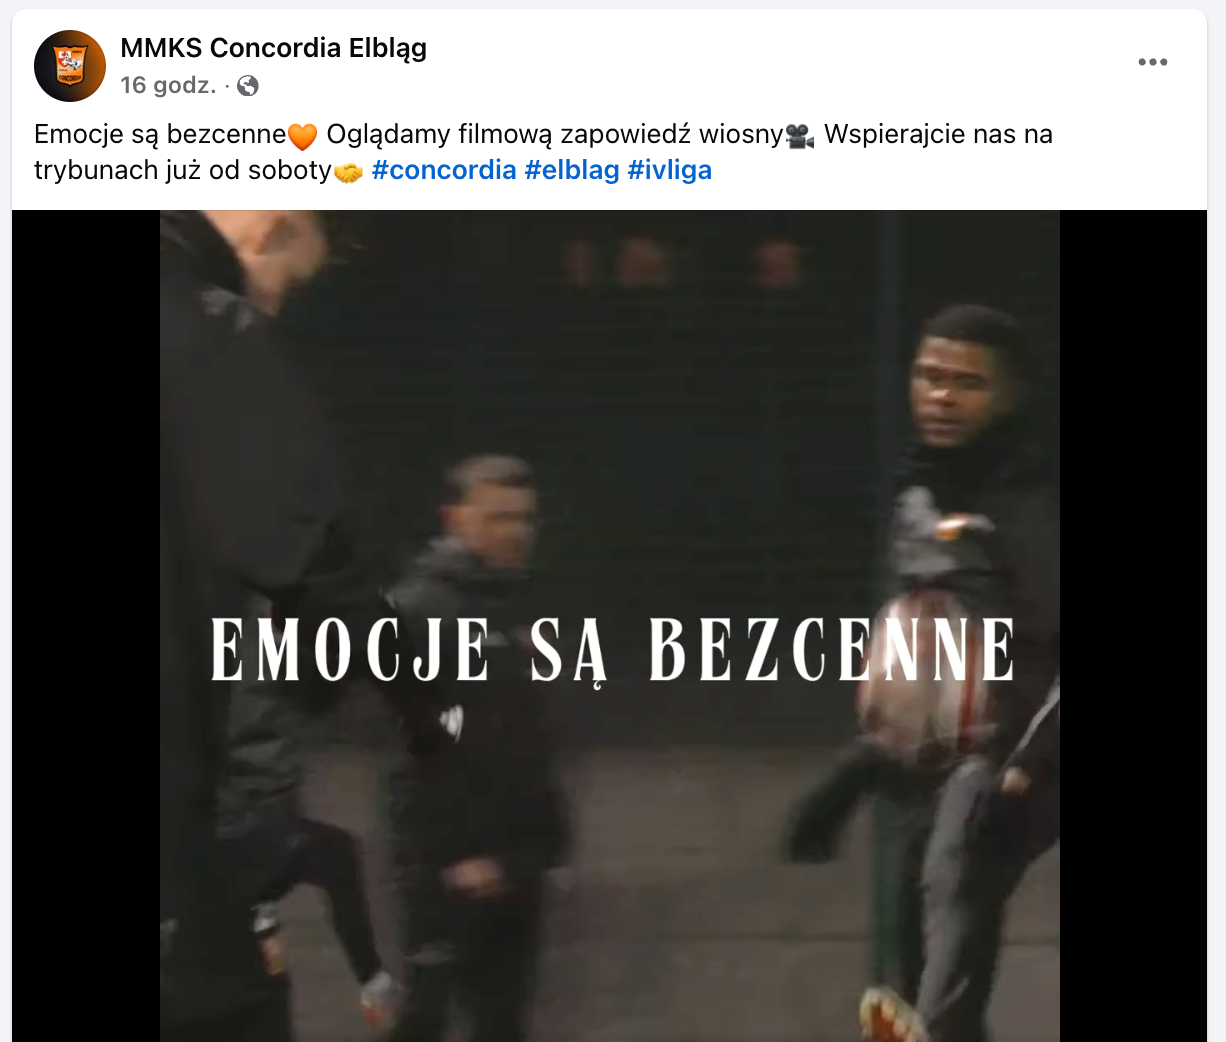
Task: Open the MMKS Concordia Elbląg profile picture
Action: 70,66
